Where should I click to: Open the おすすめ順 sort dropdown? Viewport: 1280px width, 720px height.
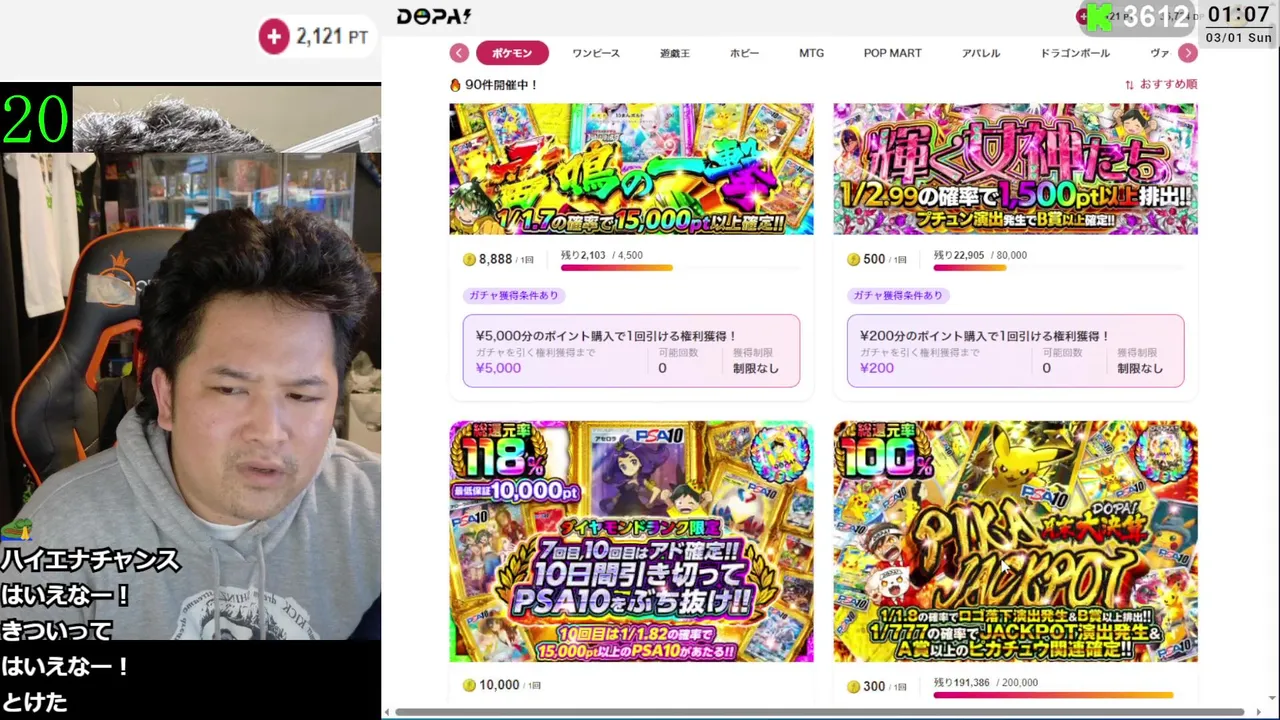pos(1161,84)
